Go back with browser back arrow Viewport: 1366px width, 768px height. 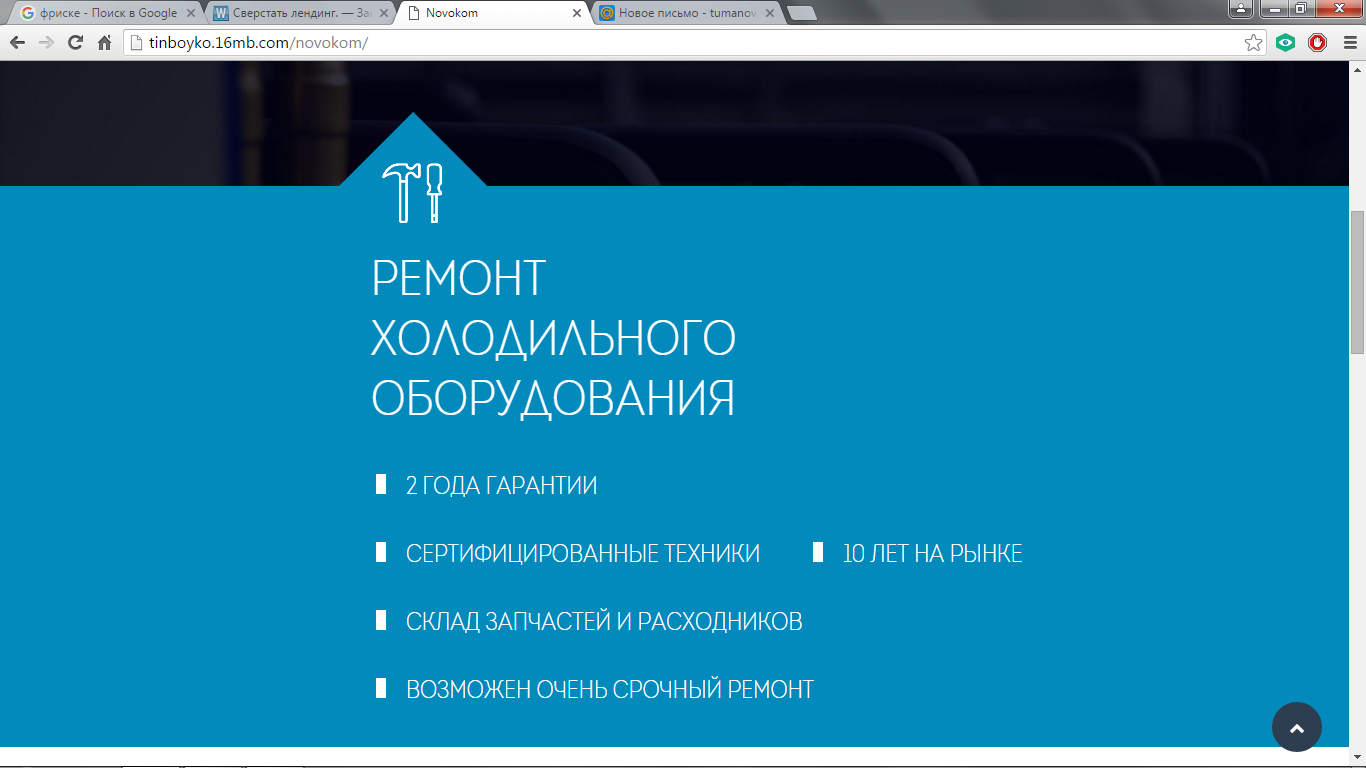(17, 43)
